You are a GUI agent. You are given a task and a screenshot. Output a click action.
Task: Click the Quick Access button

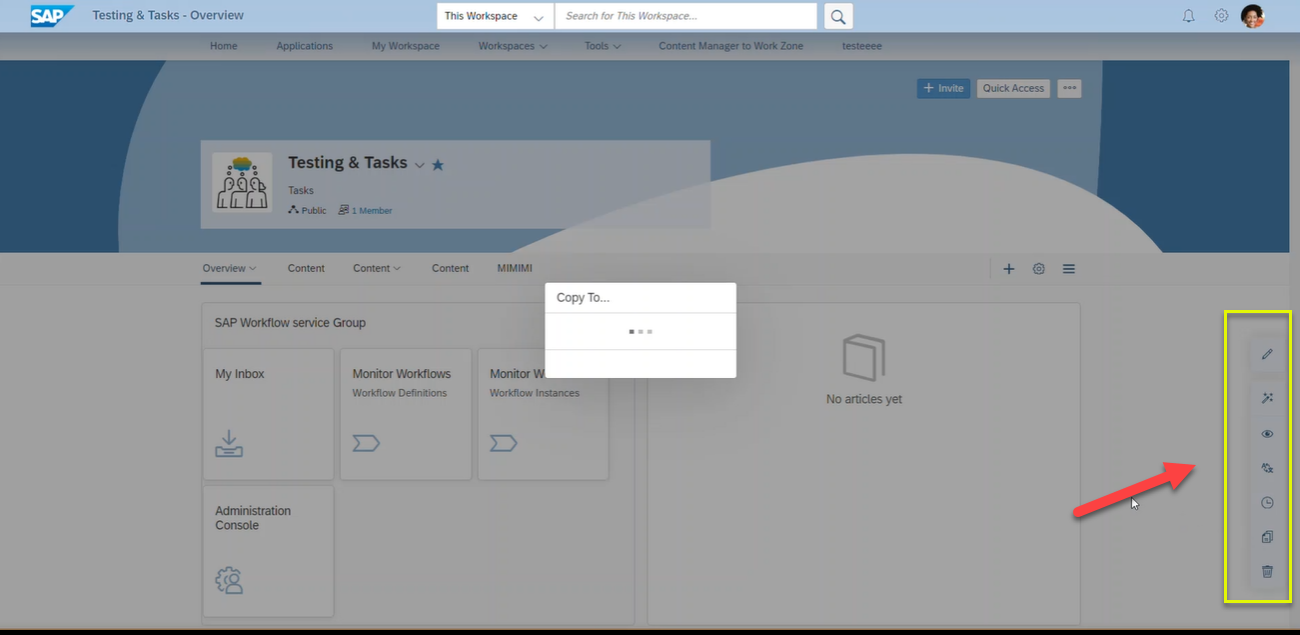(x=1013, y=88)
